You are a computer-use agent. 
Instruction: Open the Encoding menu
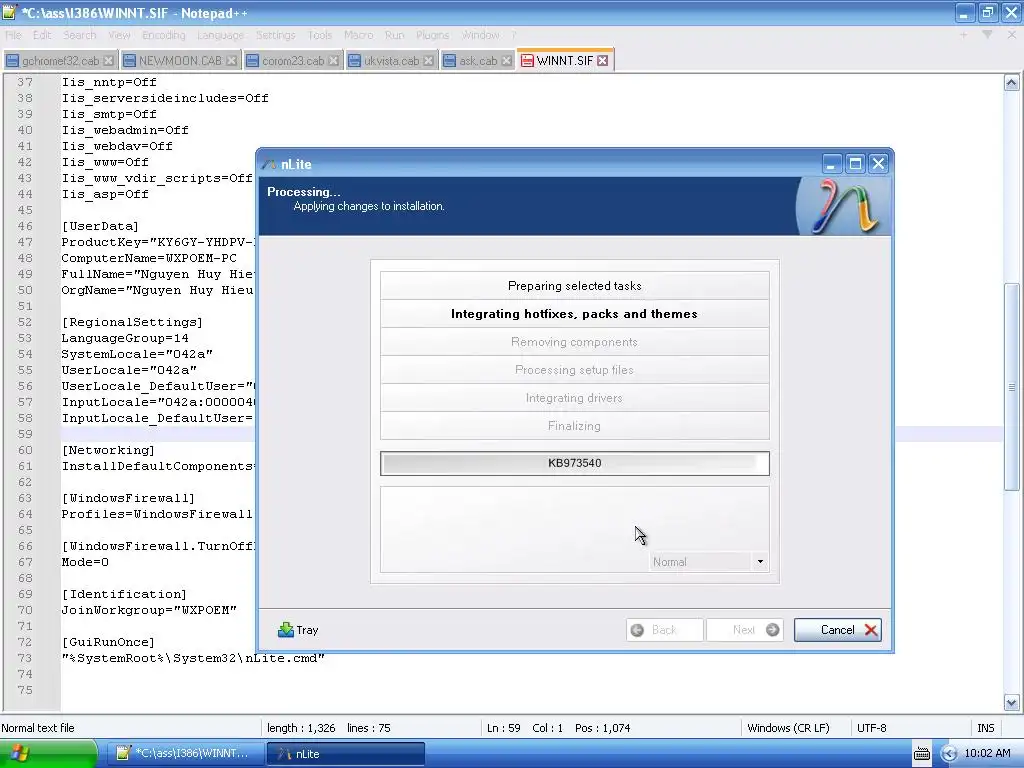[x=164, y=35]
